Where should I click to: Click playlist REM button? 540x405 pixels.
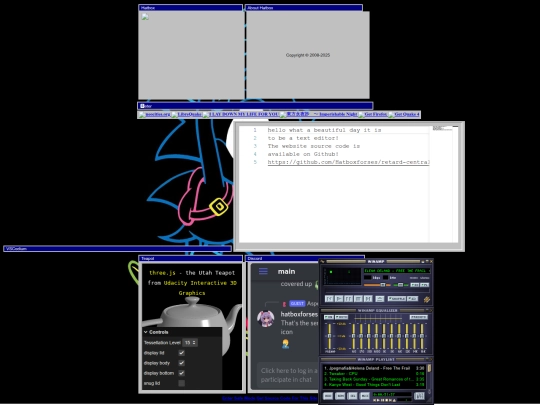340,396
